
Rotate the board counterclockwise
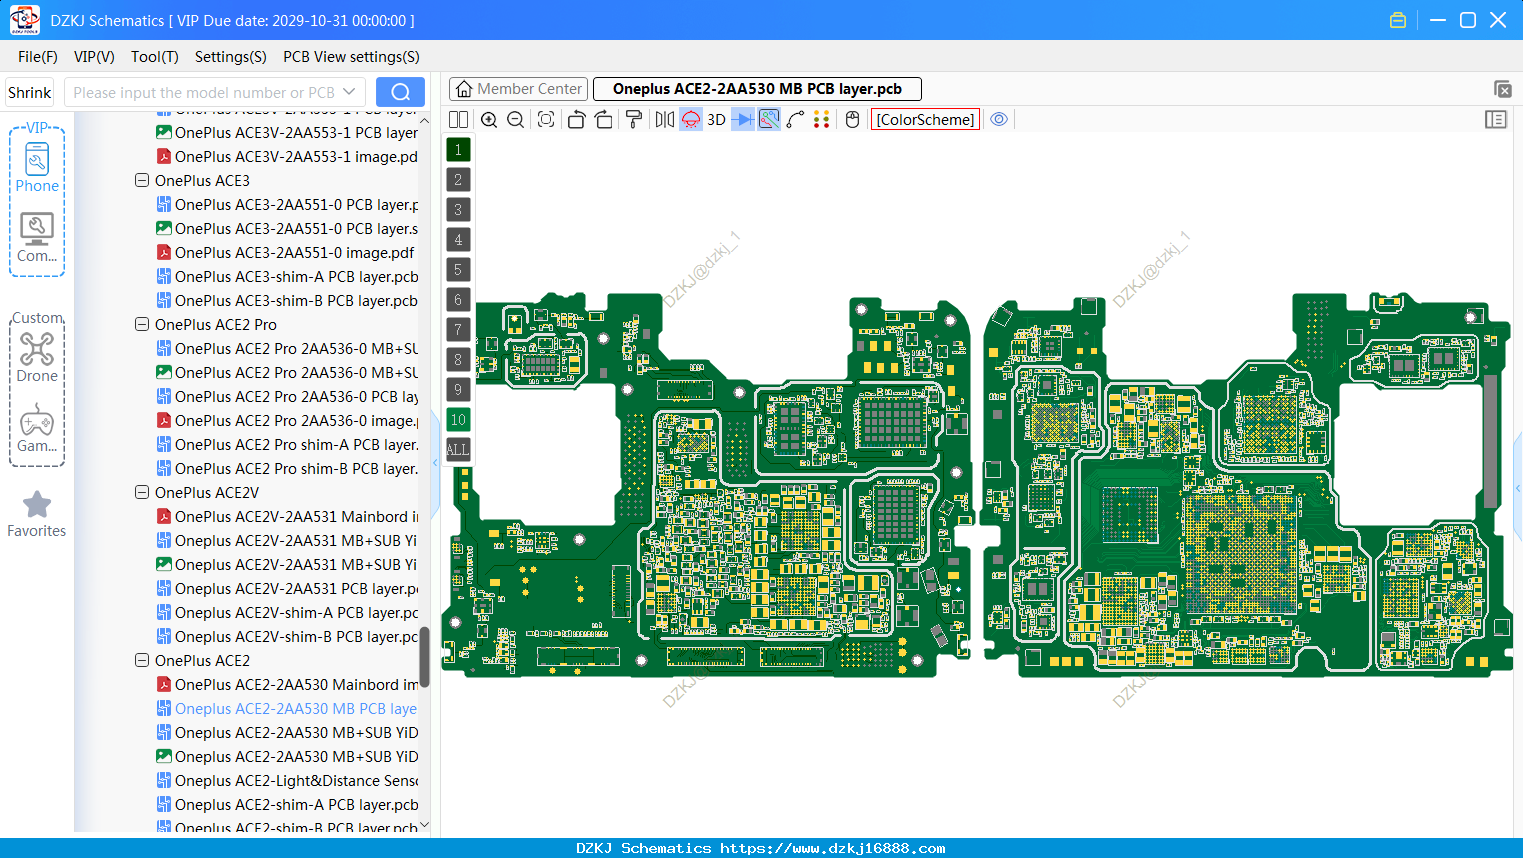coord(576,120)
